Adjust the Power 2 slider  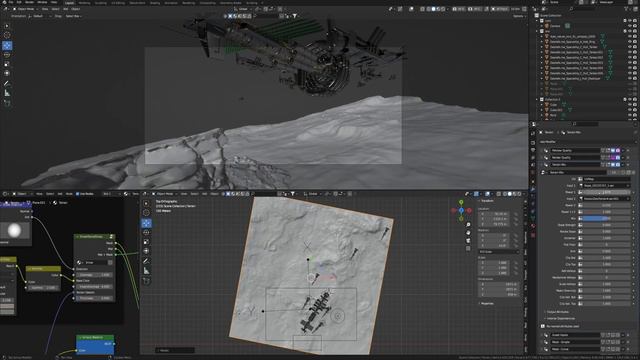(606, 205)
